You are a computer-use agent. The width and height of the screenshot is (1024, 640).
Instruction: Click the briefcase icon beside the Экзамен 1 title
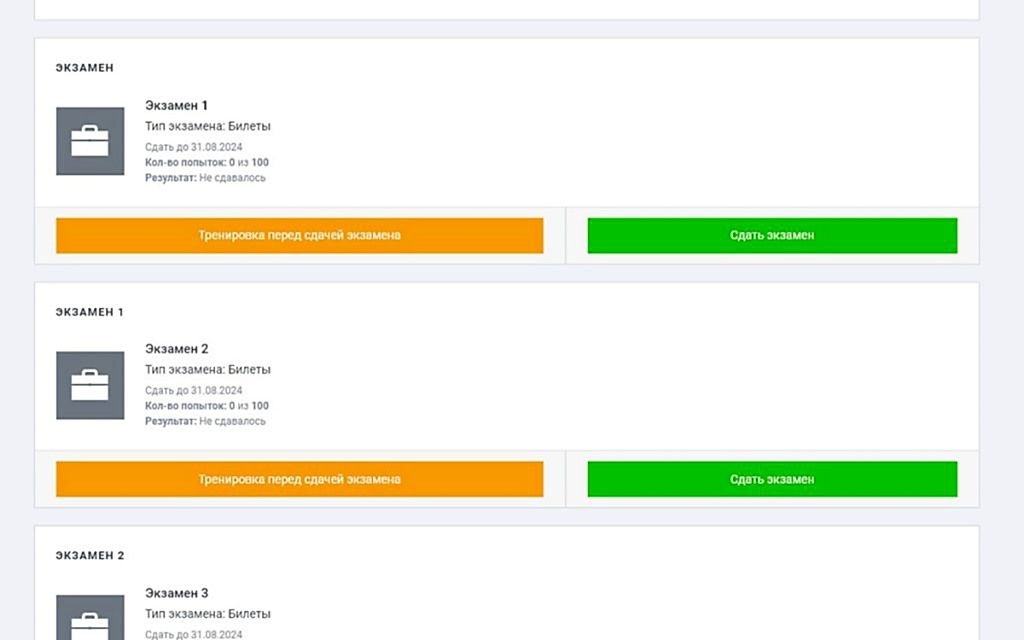(90, 141)
